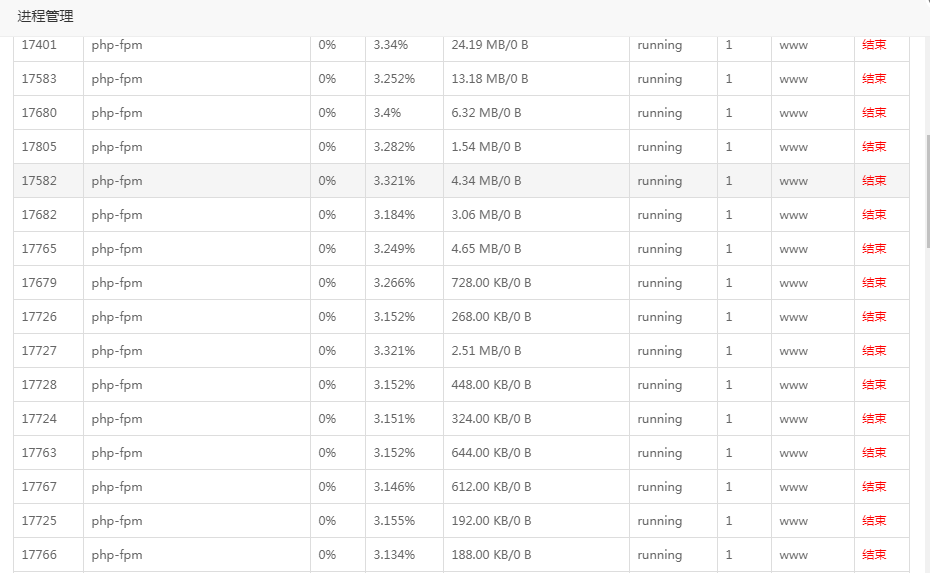Image resolution: width=930 pixels, height=573 pixels.
Task: Terminate process 17766 via 结束
Action: pos(874,555)
